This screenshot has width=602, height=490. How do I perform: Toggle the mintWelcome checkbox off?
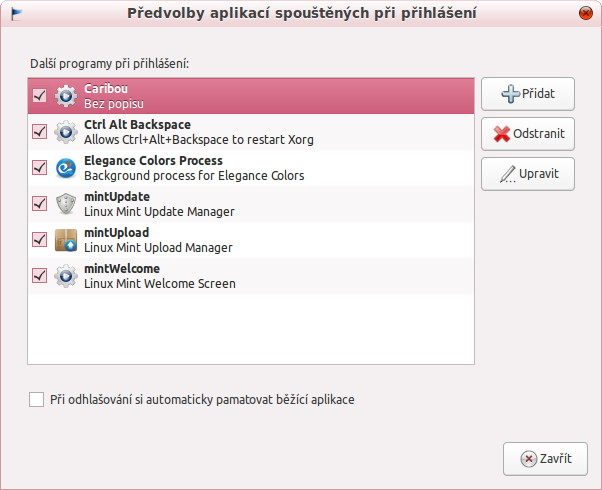tap(39, 275)
